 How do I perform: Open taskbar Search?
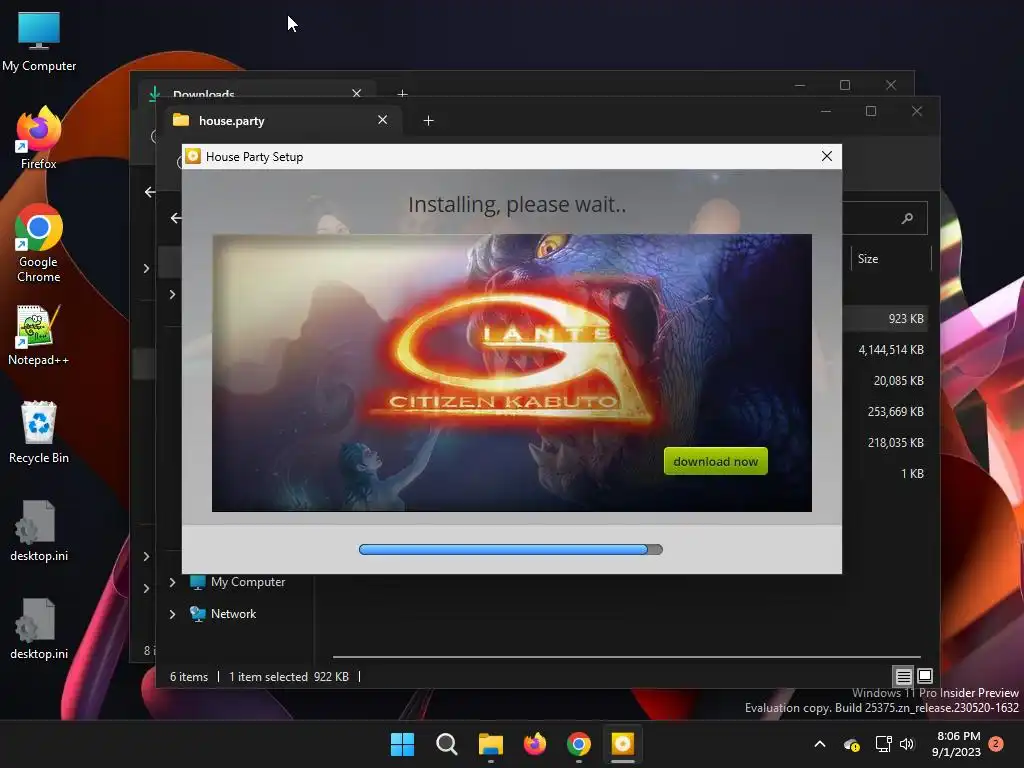click(x=447, y=744)
